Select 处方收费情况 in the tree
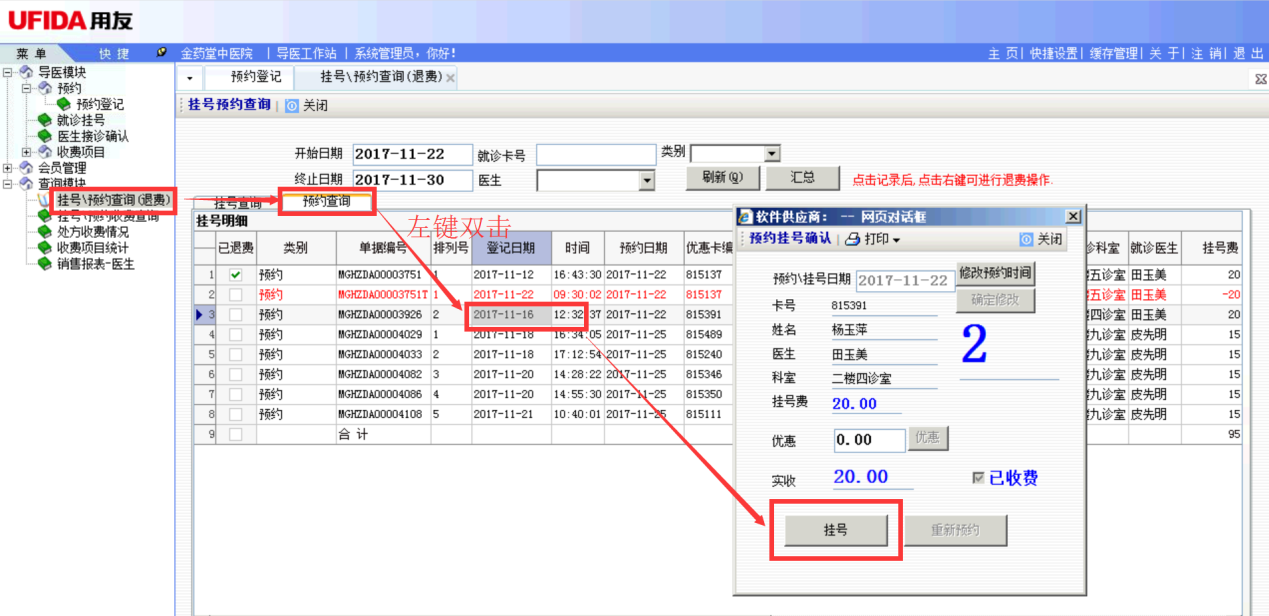Screen dimensions: 1269x616 click(93, 232)
